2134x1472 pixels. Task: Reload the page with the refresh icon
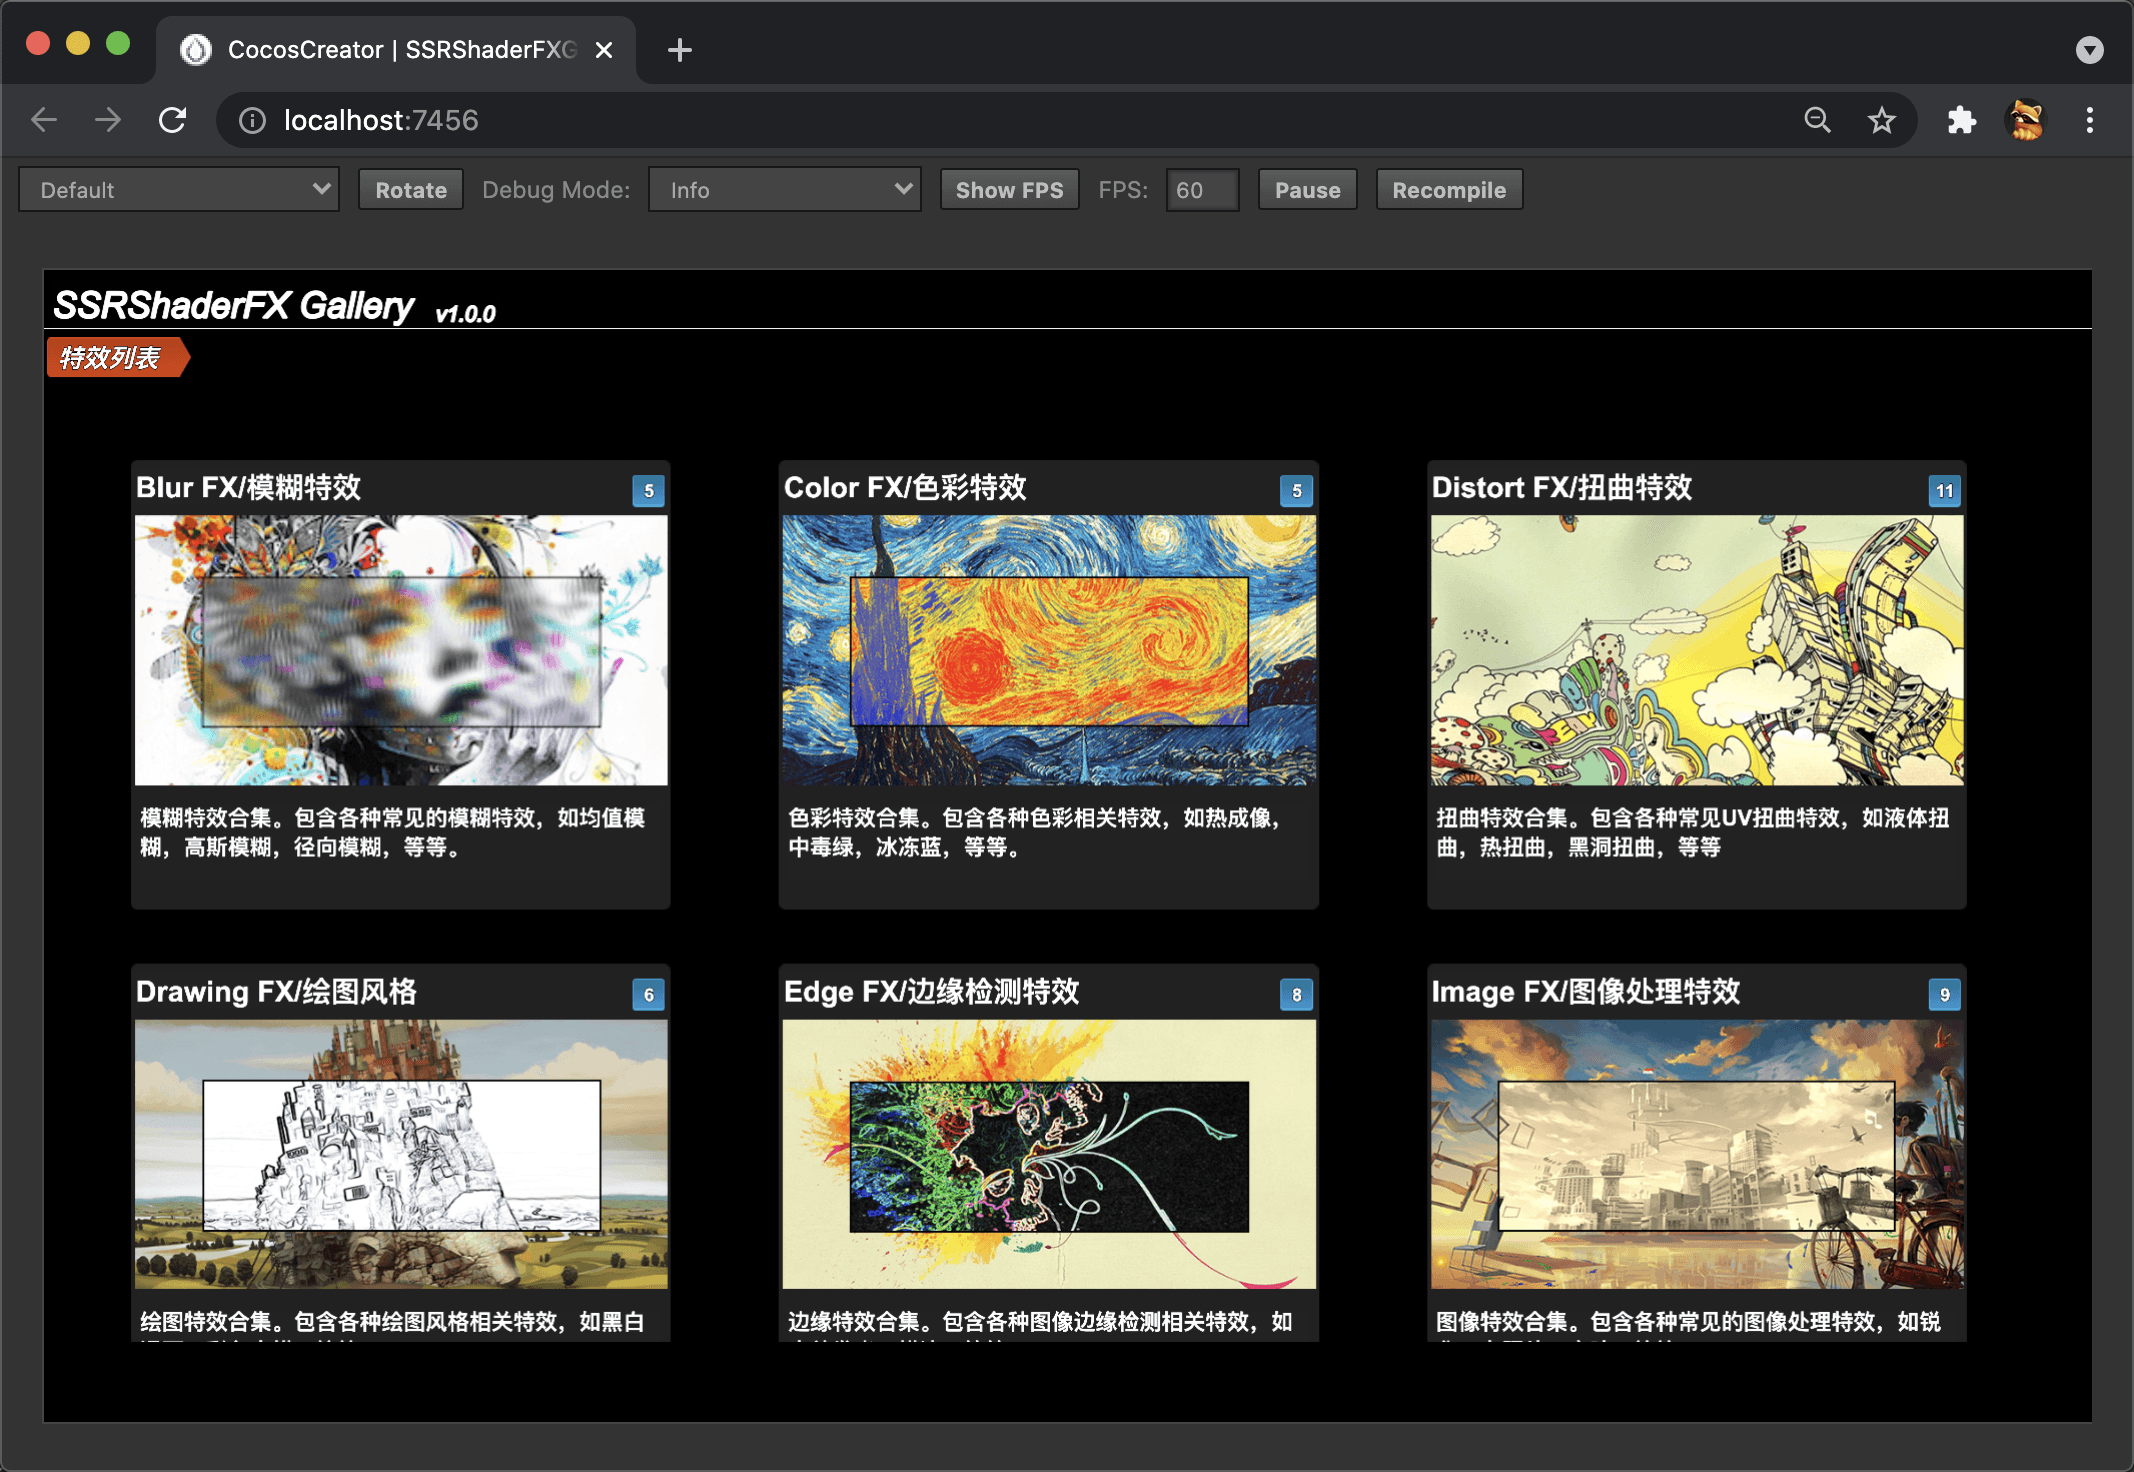point(173,120)
